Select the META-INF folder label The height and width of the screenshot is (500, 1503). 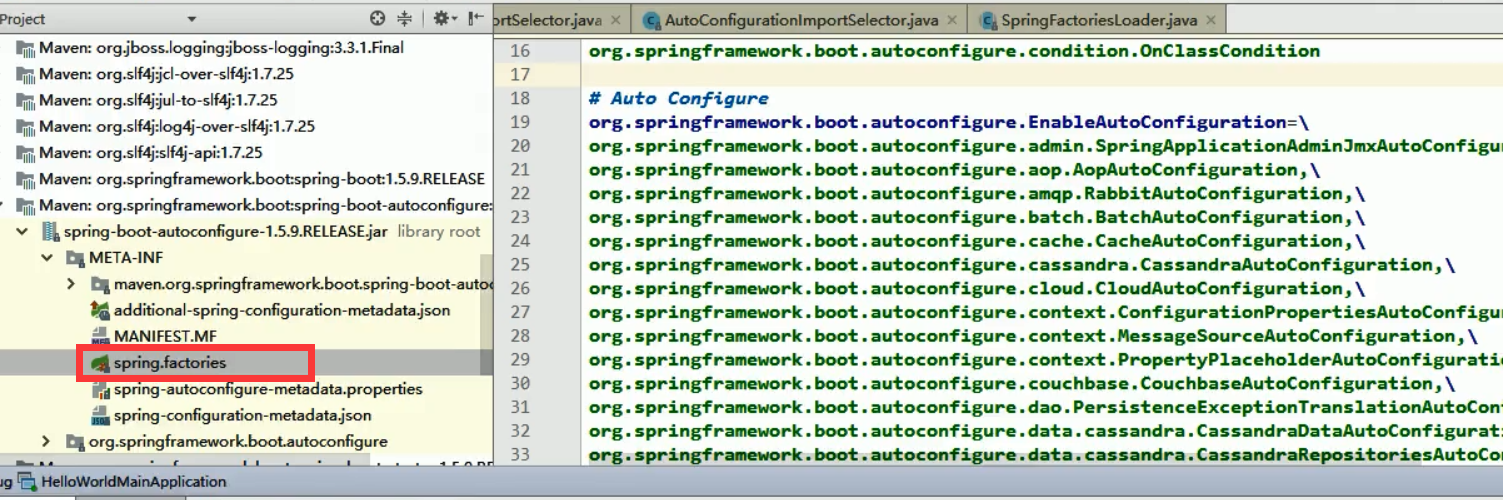tap(126, 258)
